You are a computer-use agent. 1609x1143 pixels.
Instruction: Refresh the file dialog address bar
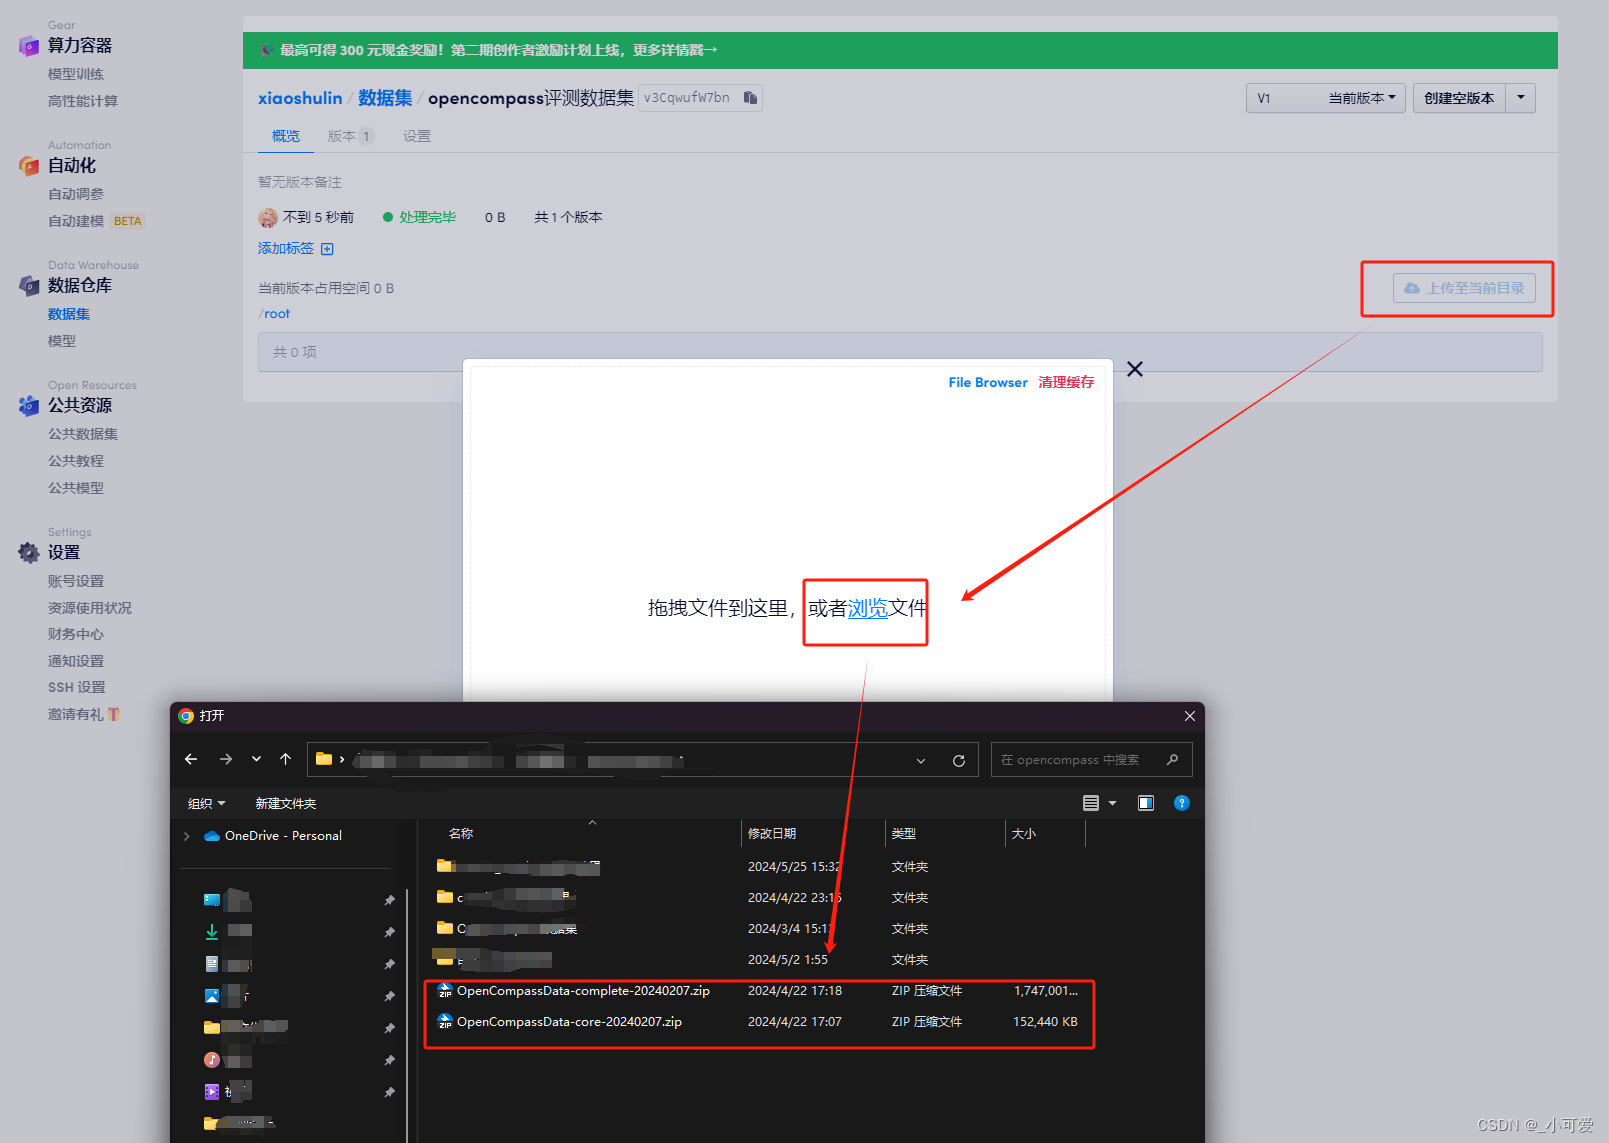point(958,759)
